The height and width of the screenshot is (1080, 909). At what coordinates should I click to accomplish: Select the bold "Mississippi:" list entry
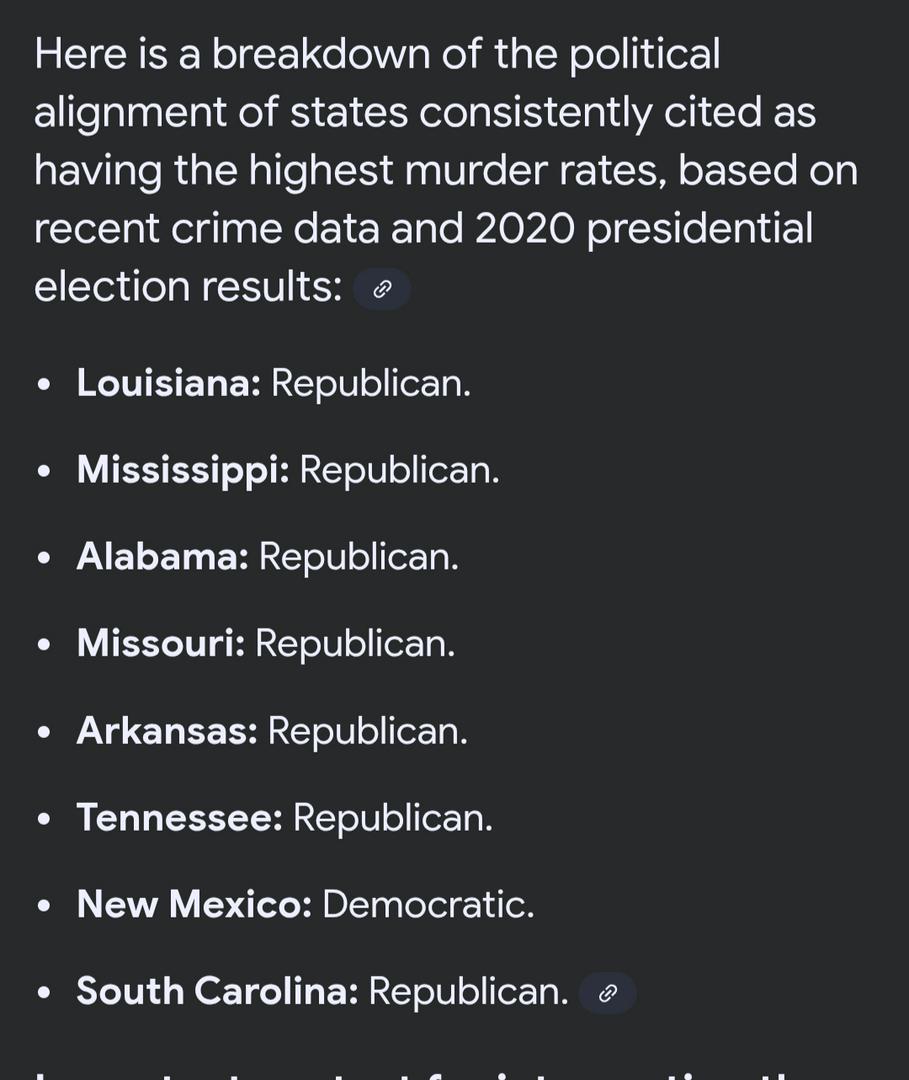pos(183,470)
